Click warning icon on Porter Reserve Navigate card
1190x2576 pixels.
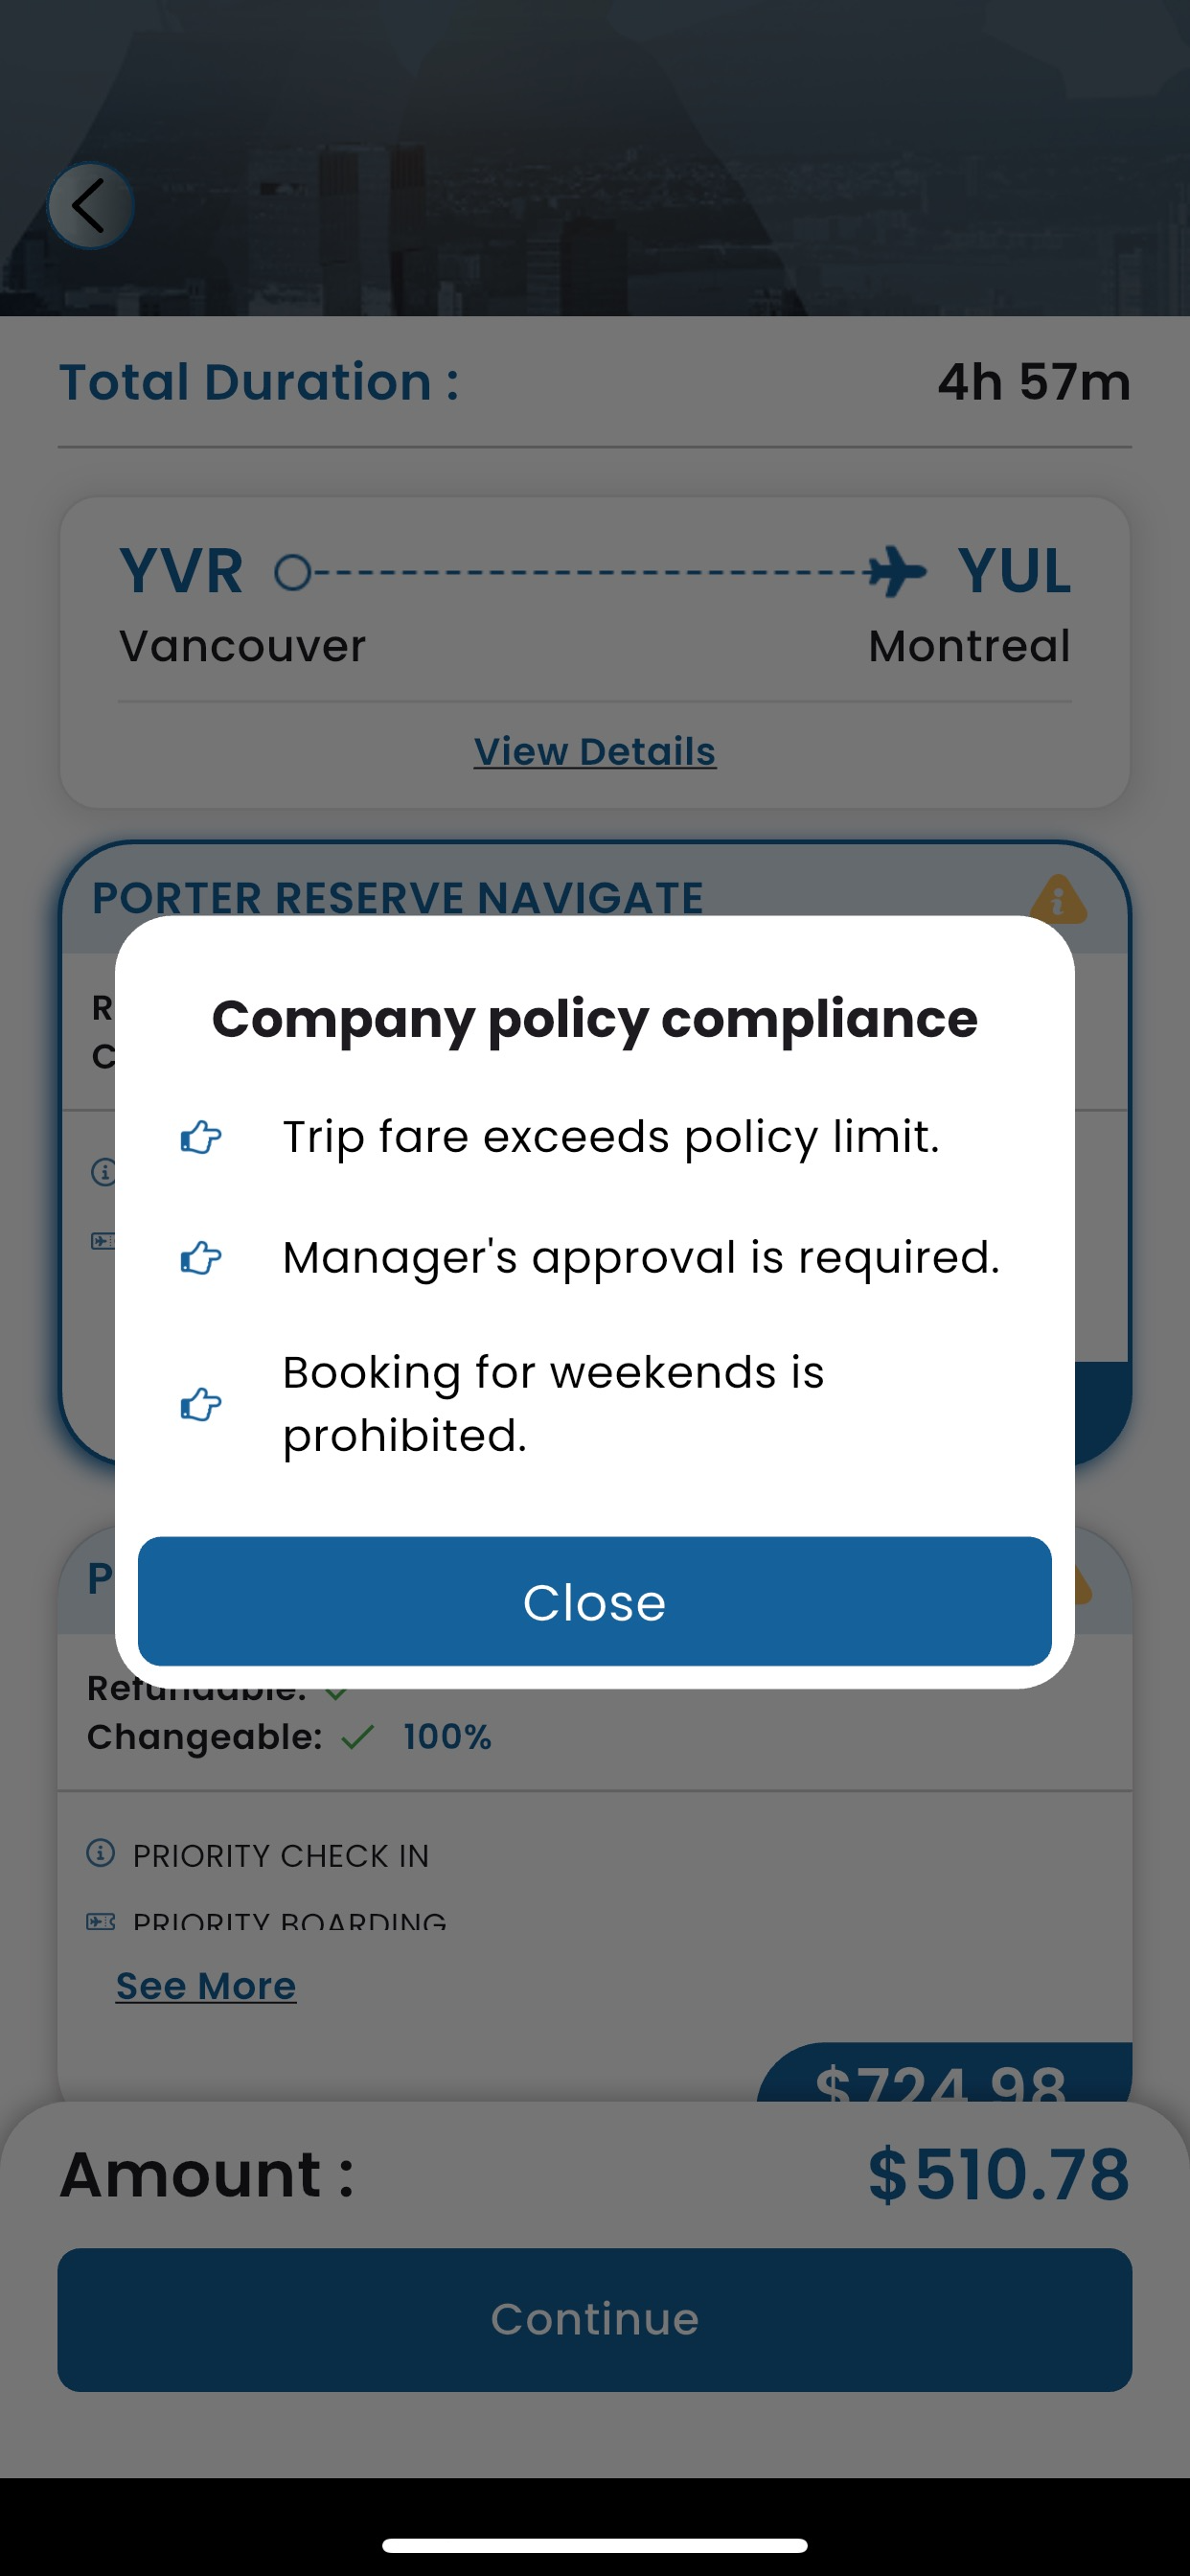1057,898
